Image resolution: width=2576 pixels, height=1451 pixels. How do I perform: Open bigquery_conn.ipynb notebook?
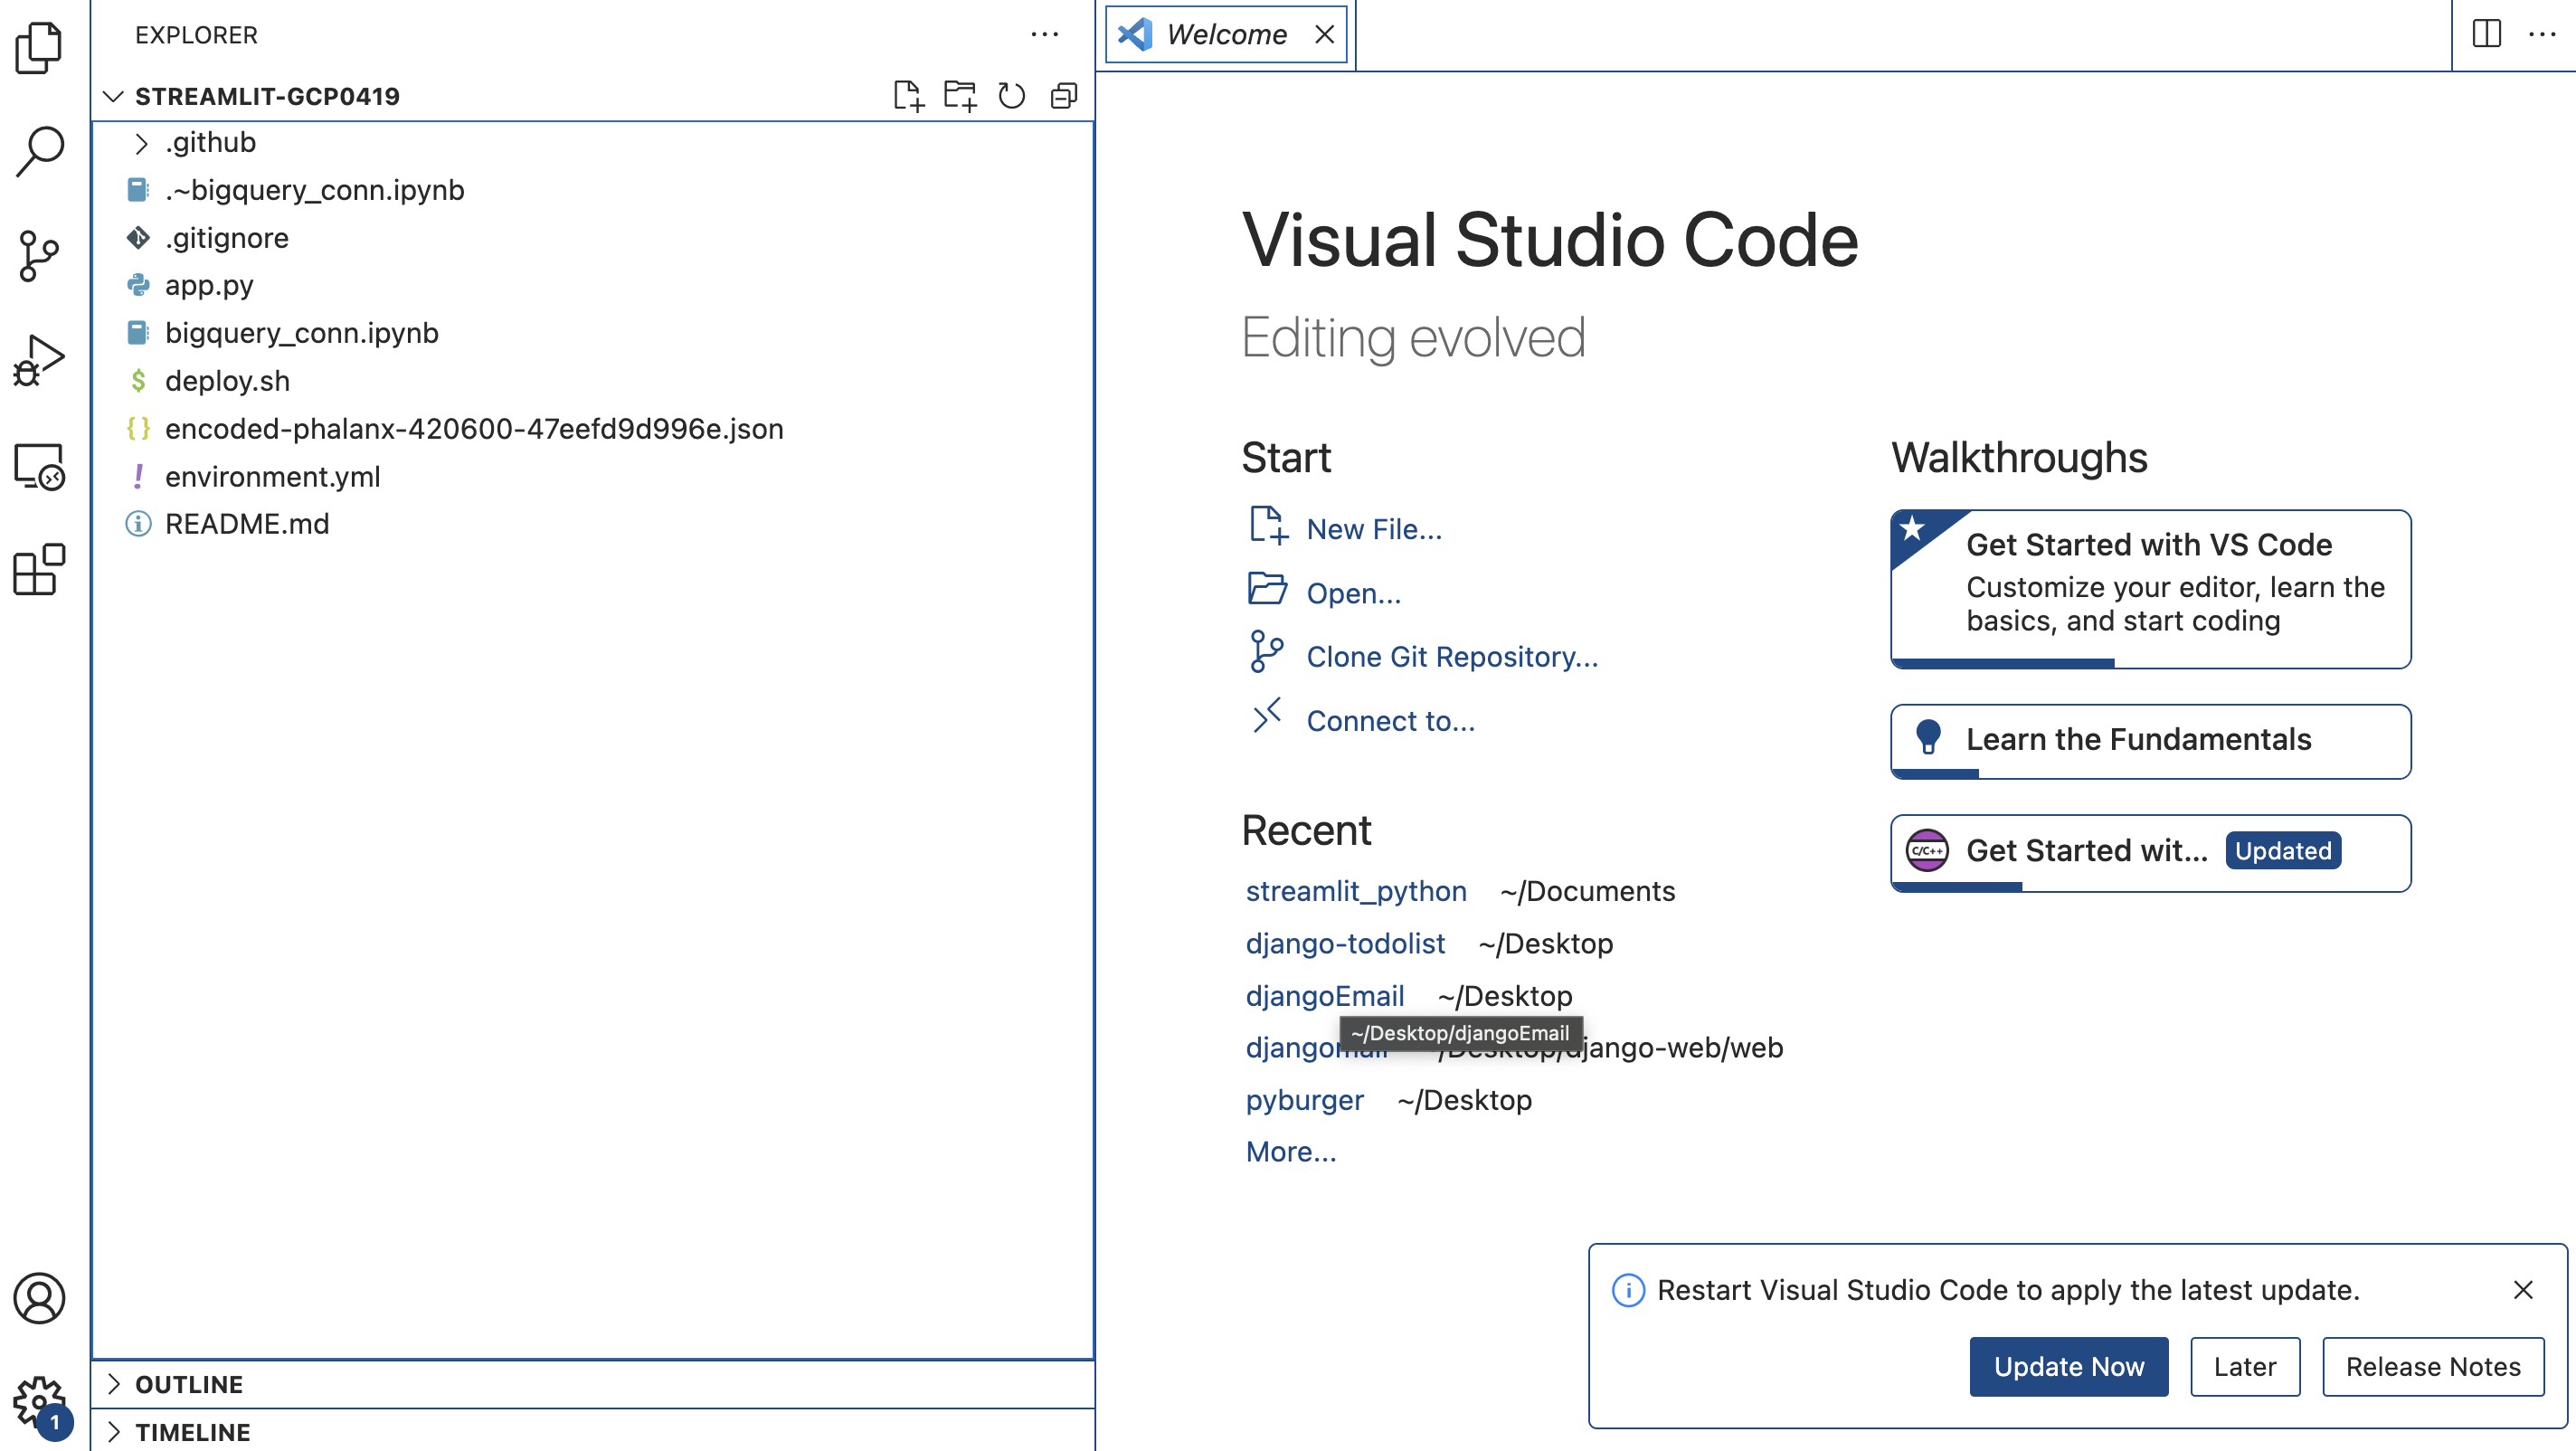tap(592, 333)
